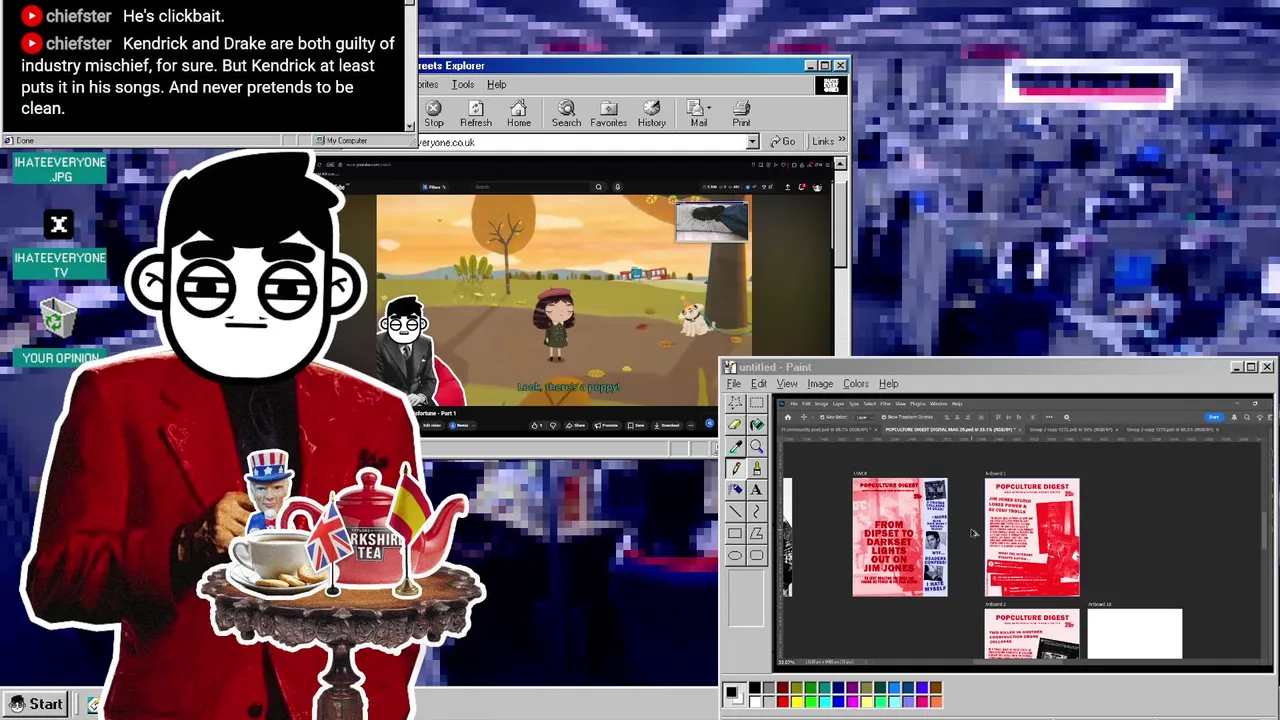1280x720 pixels.
Task: Select the Free-Form Select tool in Paint
Action: point(735,402)
